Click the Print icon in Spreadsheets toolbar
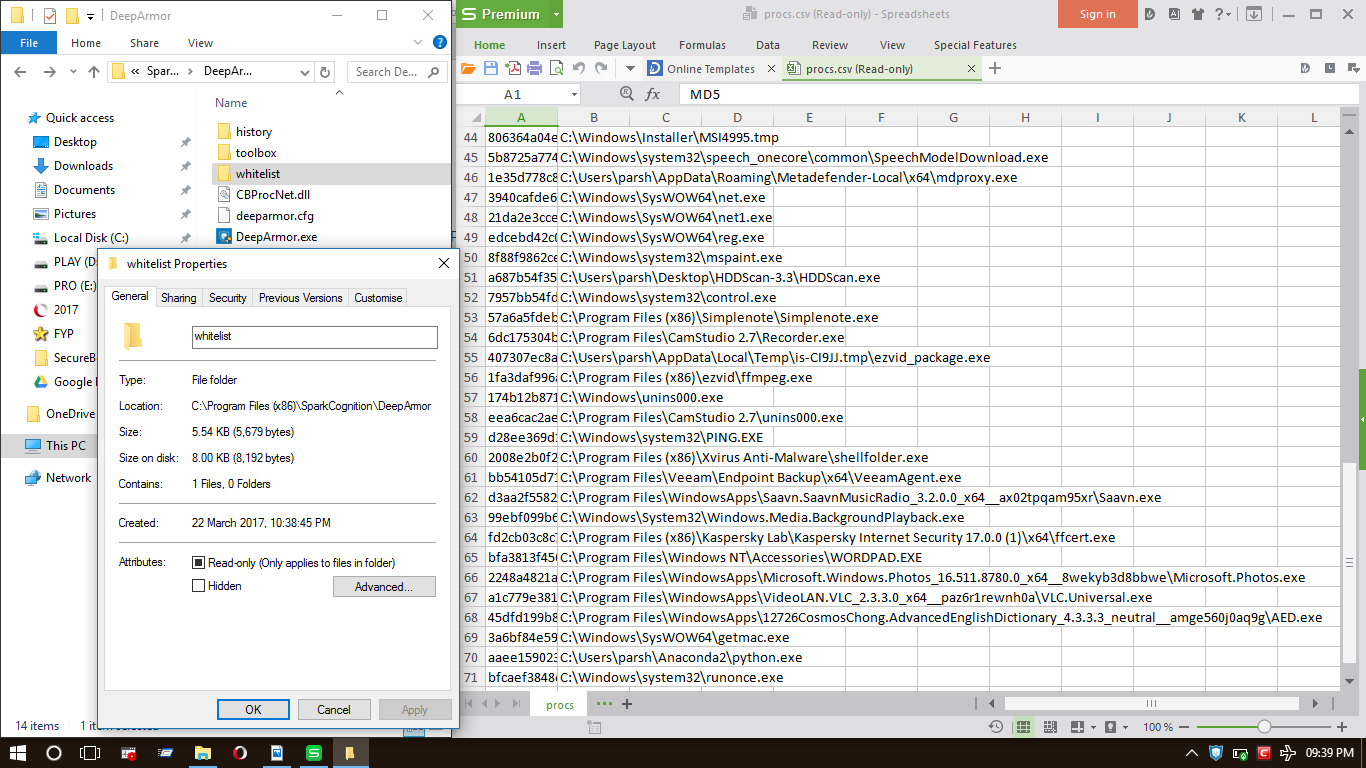This screenshot has width=1366, height=768. click(534, 69)
